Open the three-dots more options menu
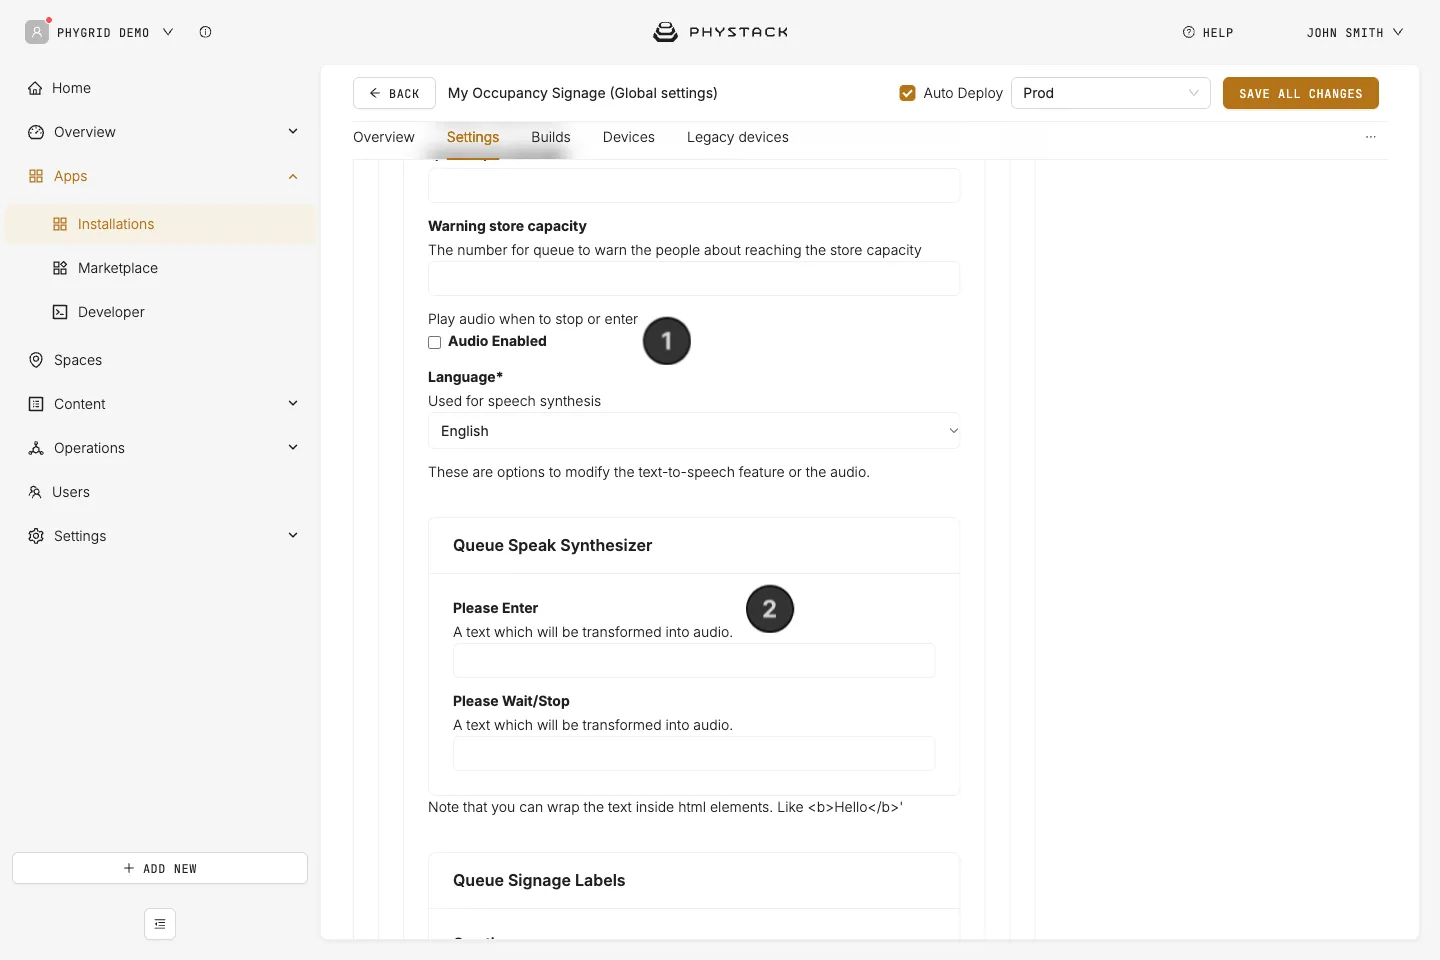 coord(1371,137)
